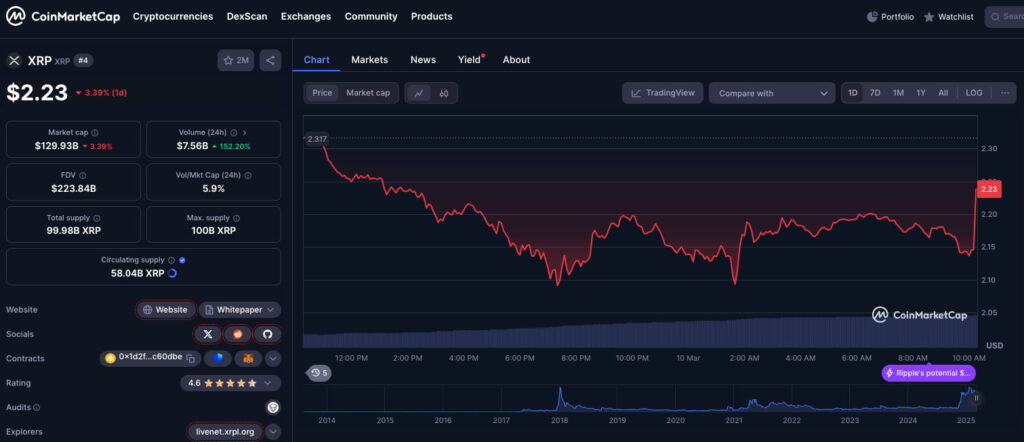Click the Vol/Mkt Cap info icon
The width and height of the screenshot is (1024, 442).
click(x=248, y=176)
